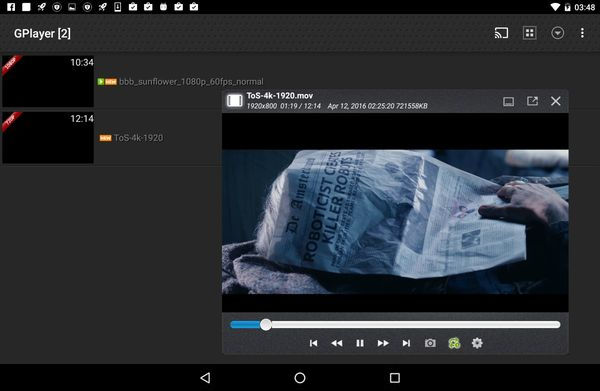Click the video seek bar handle
This screenshot has width=600, height=391.
(266, 325)
